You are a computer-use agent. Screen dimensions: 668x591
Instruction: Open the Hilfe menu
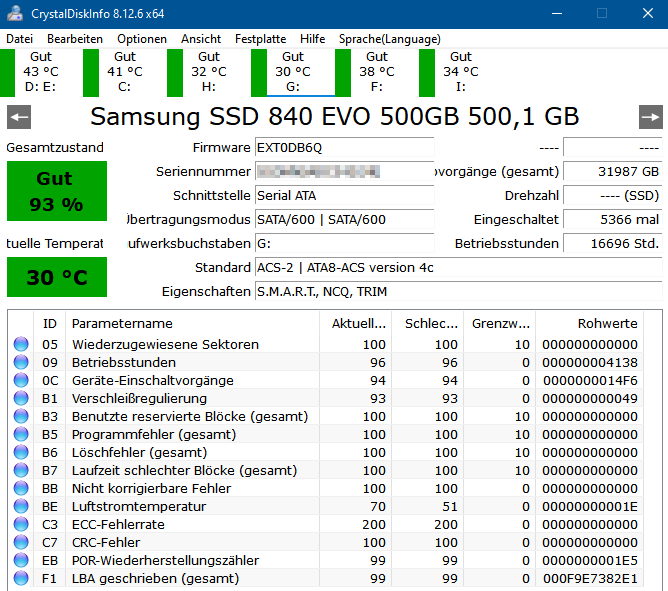click(312, 39)
